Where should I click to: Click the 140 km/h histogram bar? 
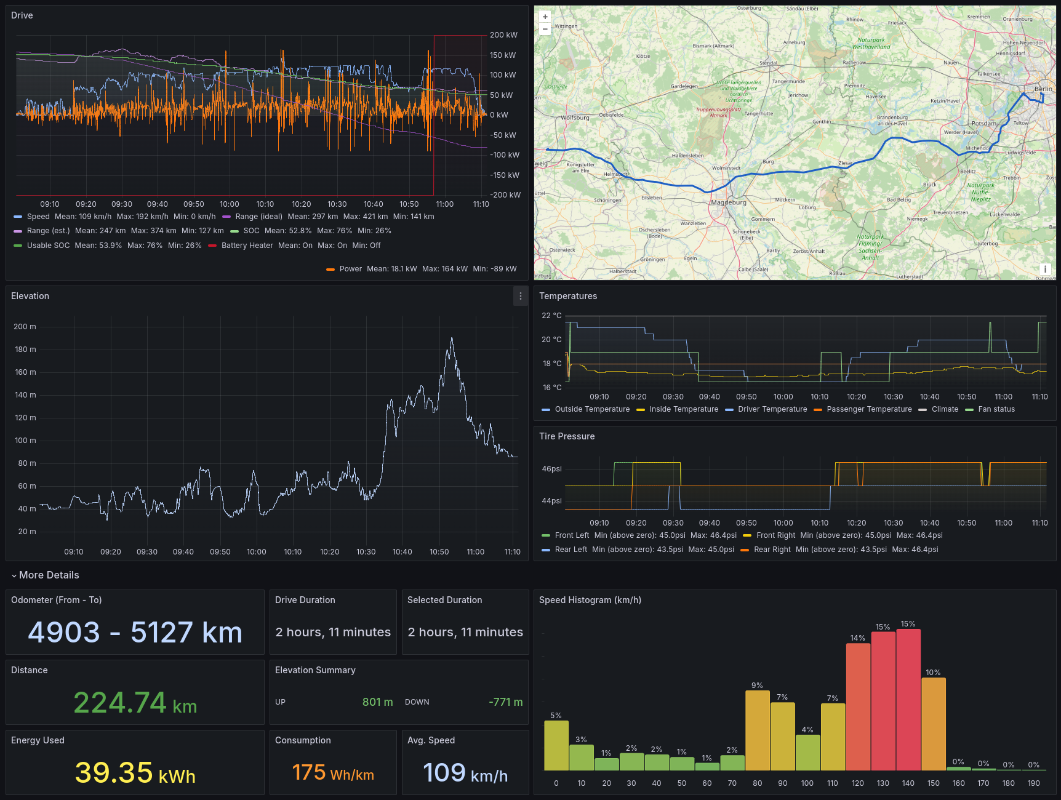pyautogui.click(x=907, y=700)
